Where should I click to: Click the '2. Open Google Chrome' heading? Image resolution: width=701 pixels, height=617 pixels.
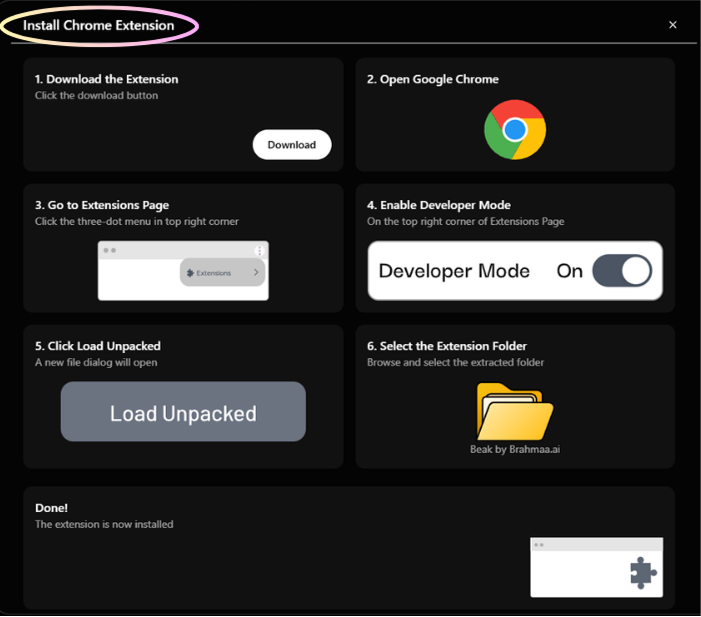(x=433, y=79)
